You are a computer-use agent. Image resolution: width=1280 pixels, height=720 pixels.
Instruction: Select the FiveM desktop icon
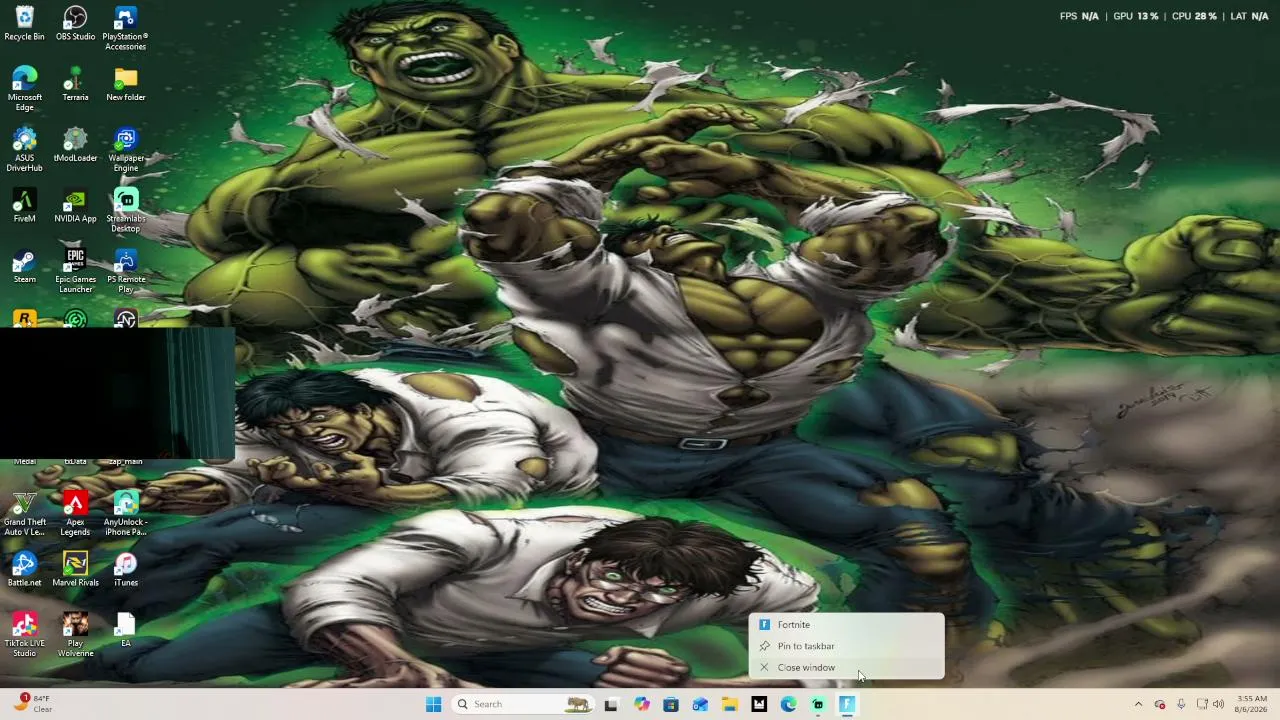25,206
